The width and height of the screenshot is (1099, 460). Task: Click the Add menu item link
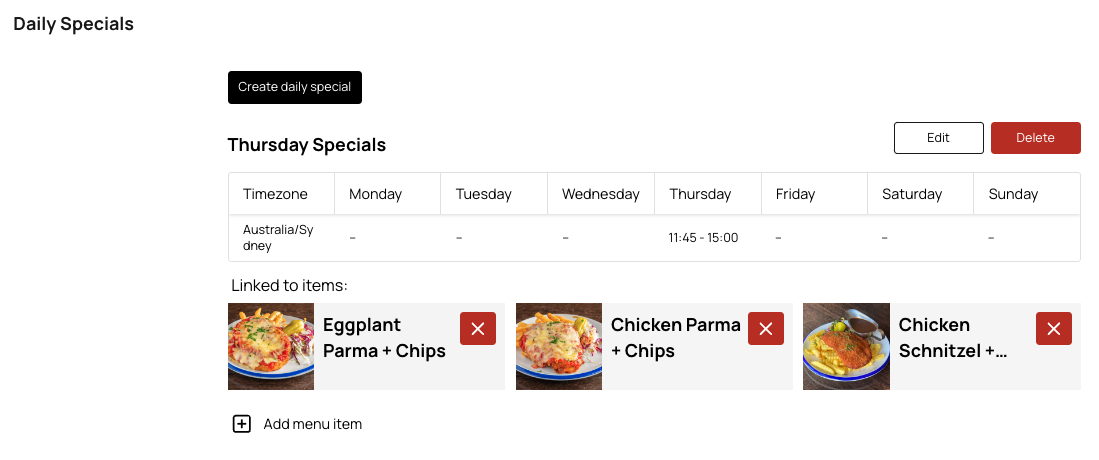(312, 424)
